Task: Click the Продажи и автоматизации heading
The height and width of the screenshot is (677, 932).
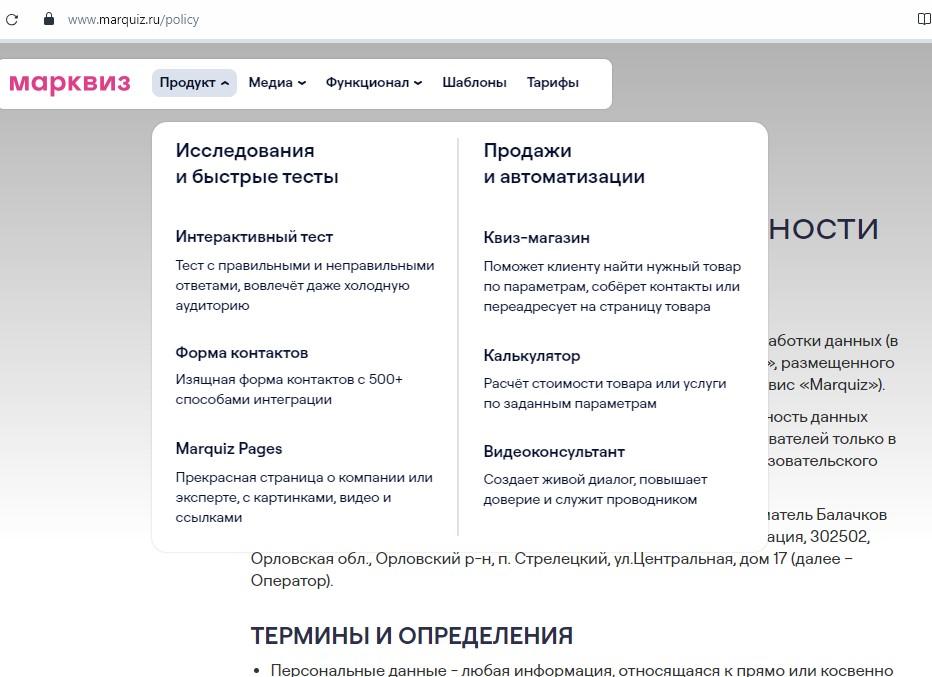Action: tap(564, 163)
